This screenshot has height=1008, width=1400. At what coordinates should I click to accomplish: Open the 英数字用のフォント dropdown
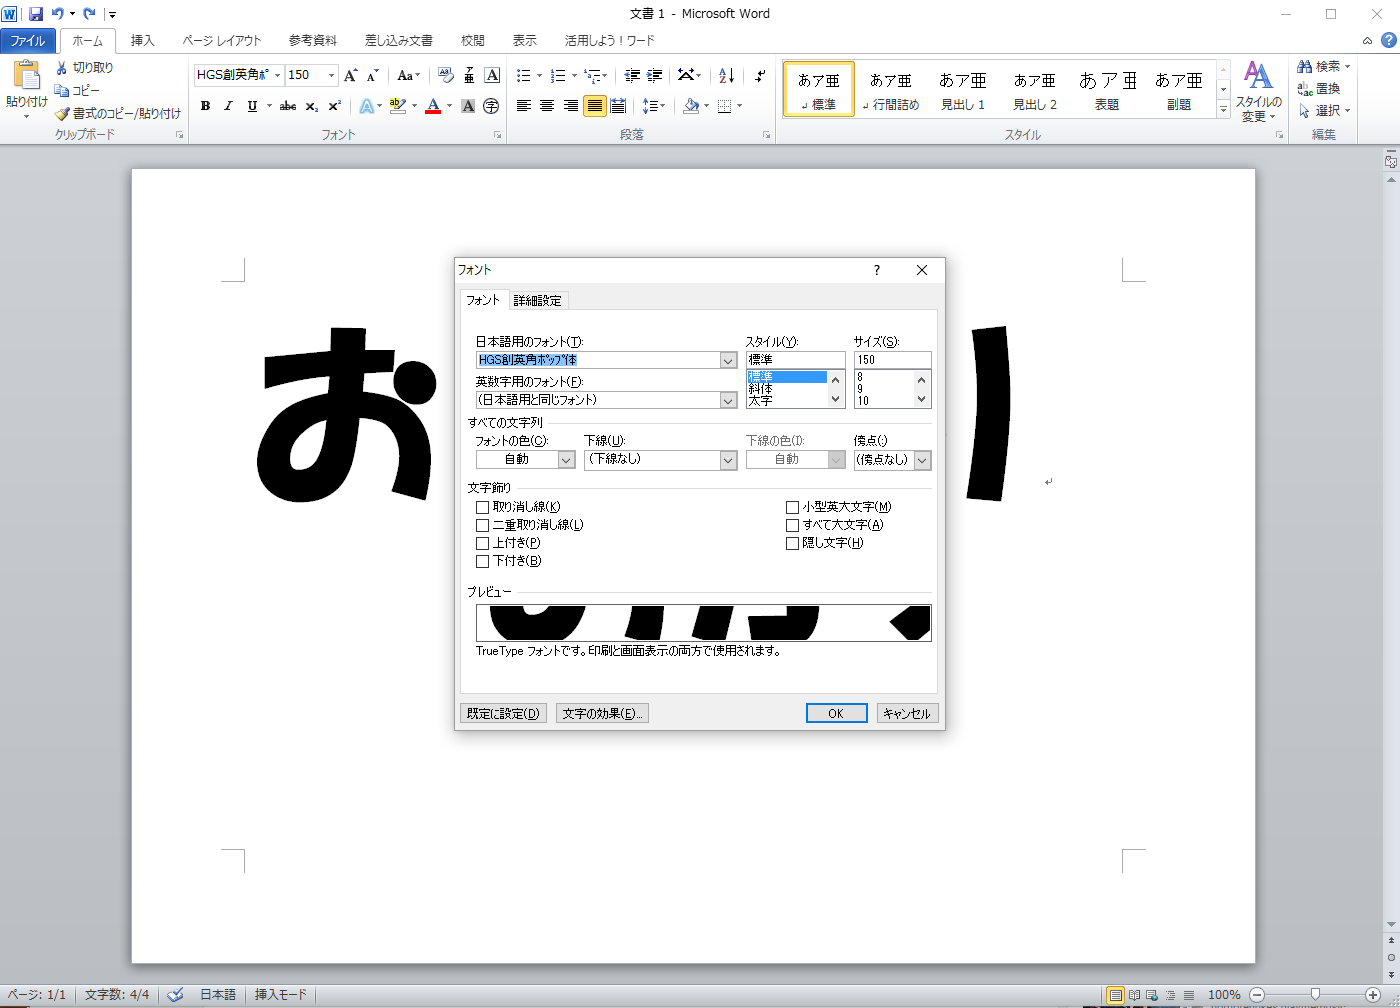point(729,400)
